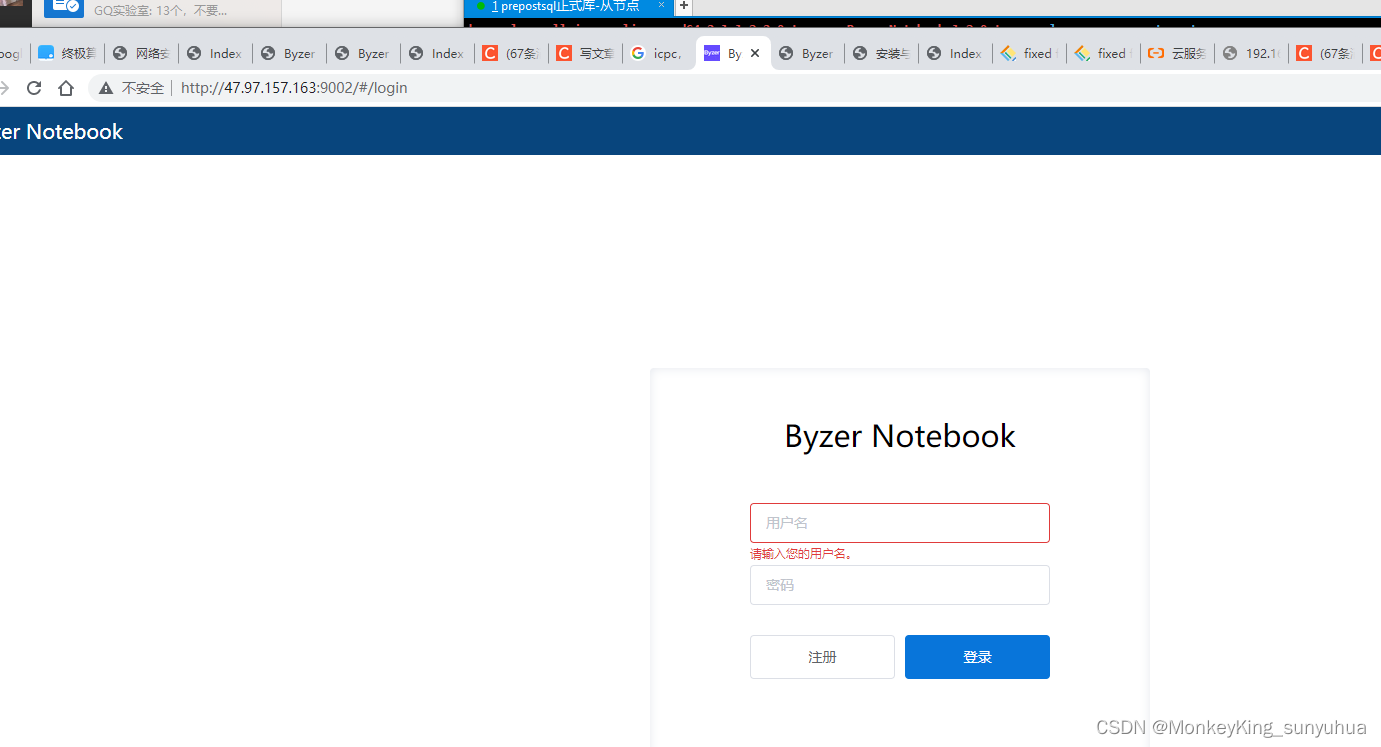Screen dimensions: 1381x747
Task: Add a new terminal session tab
Action: tap(684, 6)
